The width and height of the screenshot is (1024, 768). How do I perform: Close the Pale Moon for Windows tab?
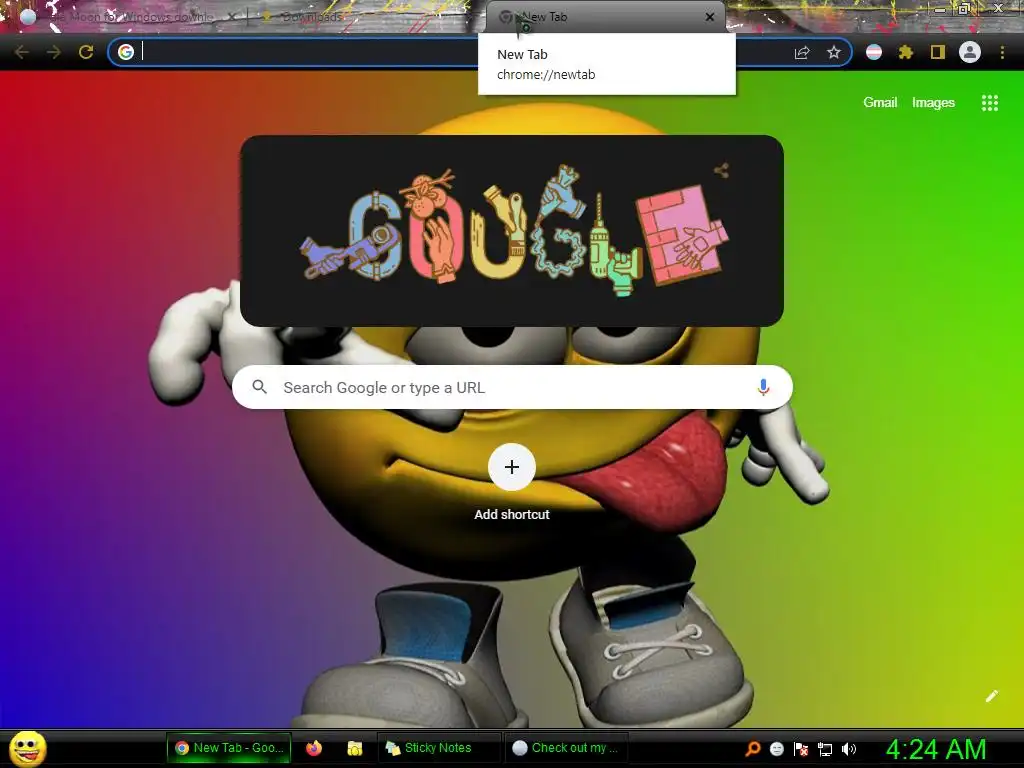click(231, 17)
